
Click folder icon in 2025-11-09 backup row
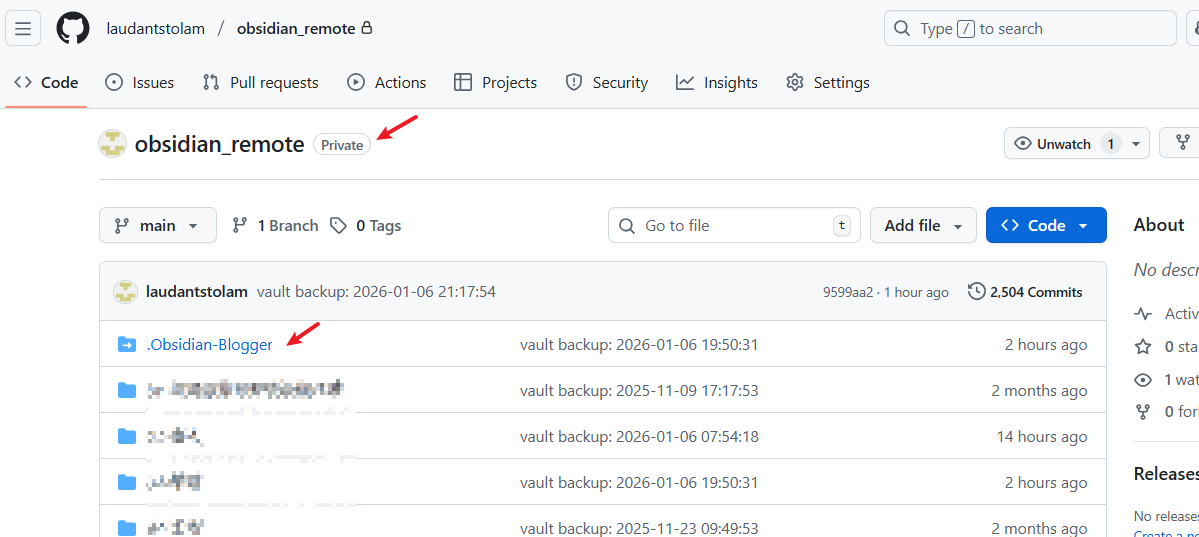(x=127, y=391)
